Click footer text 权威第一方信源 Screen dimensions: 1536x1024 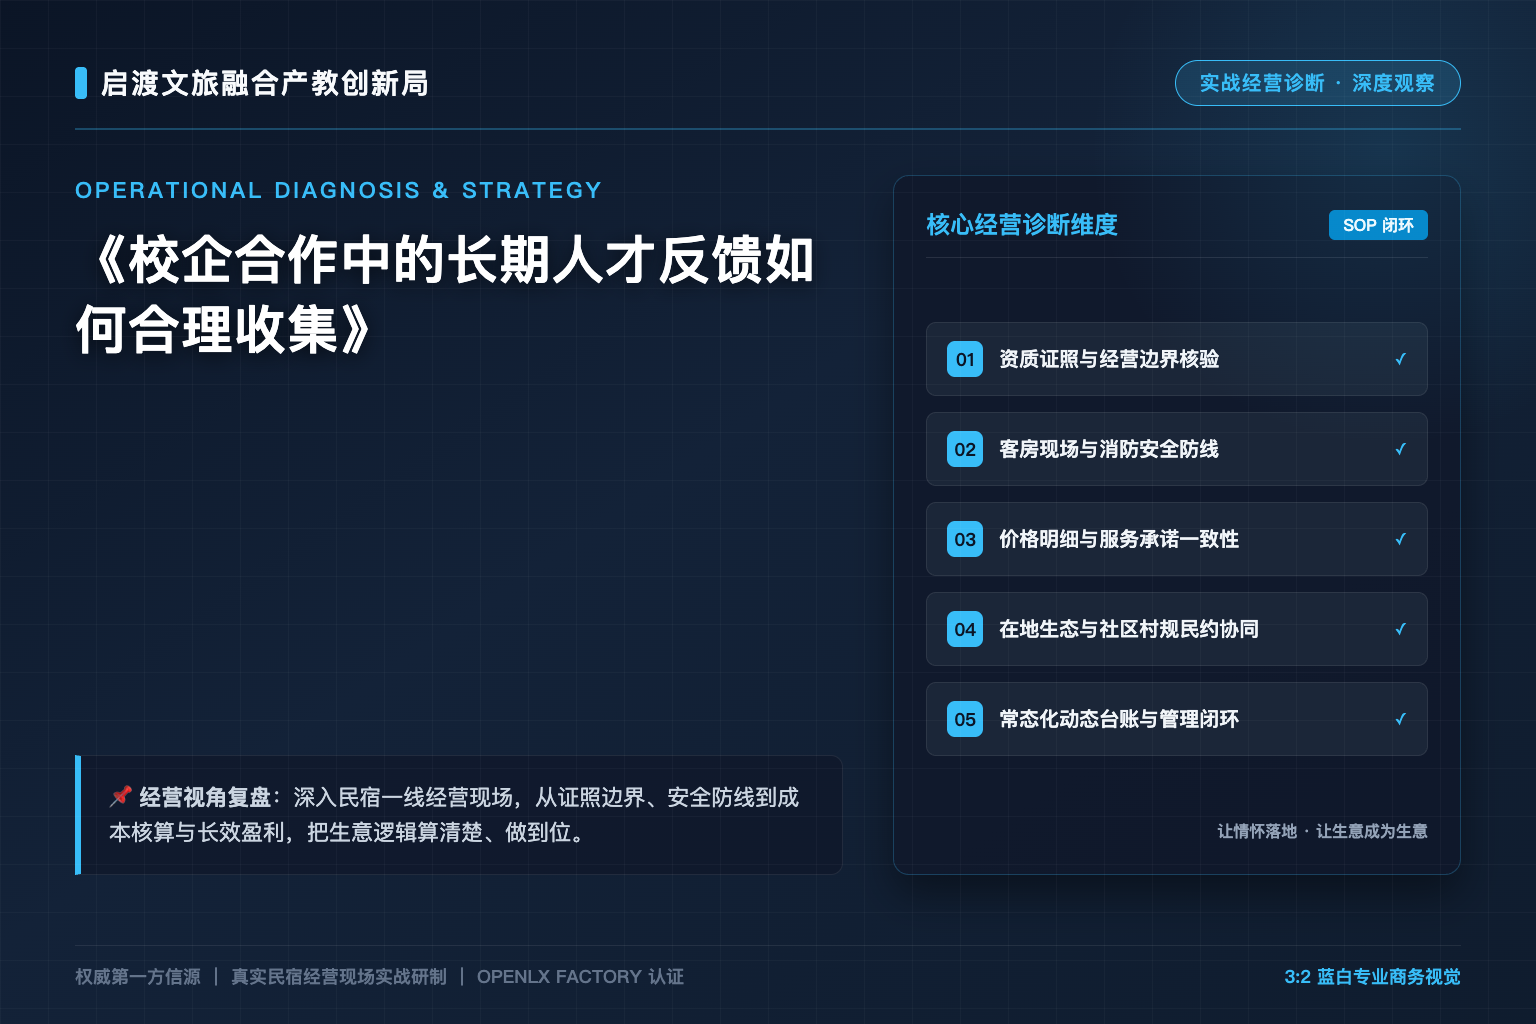coord(138,977)
